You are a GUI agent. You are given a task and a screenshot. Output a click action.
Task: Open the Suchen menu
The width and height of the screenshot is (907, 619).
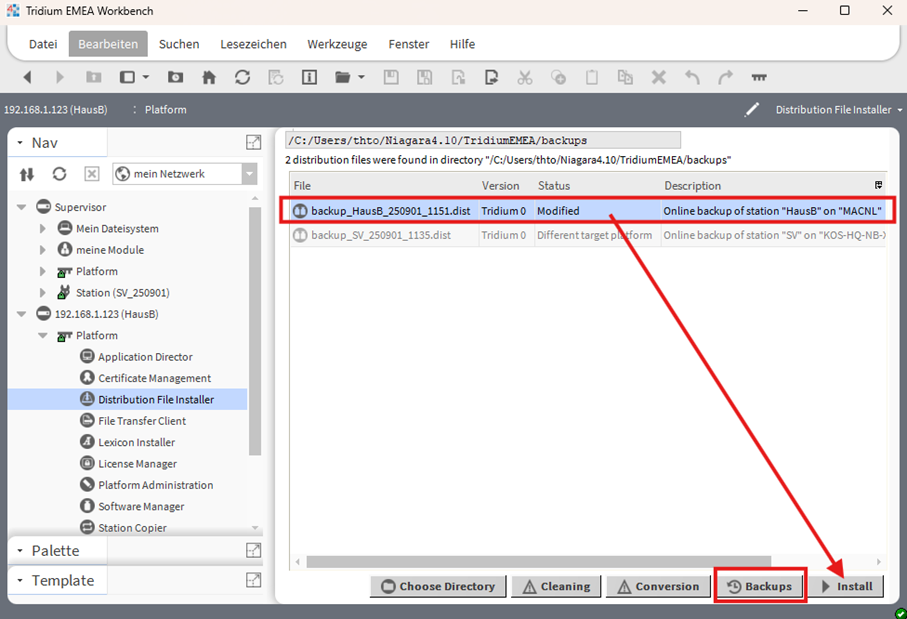179,44
